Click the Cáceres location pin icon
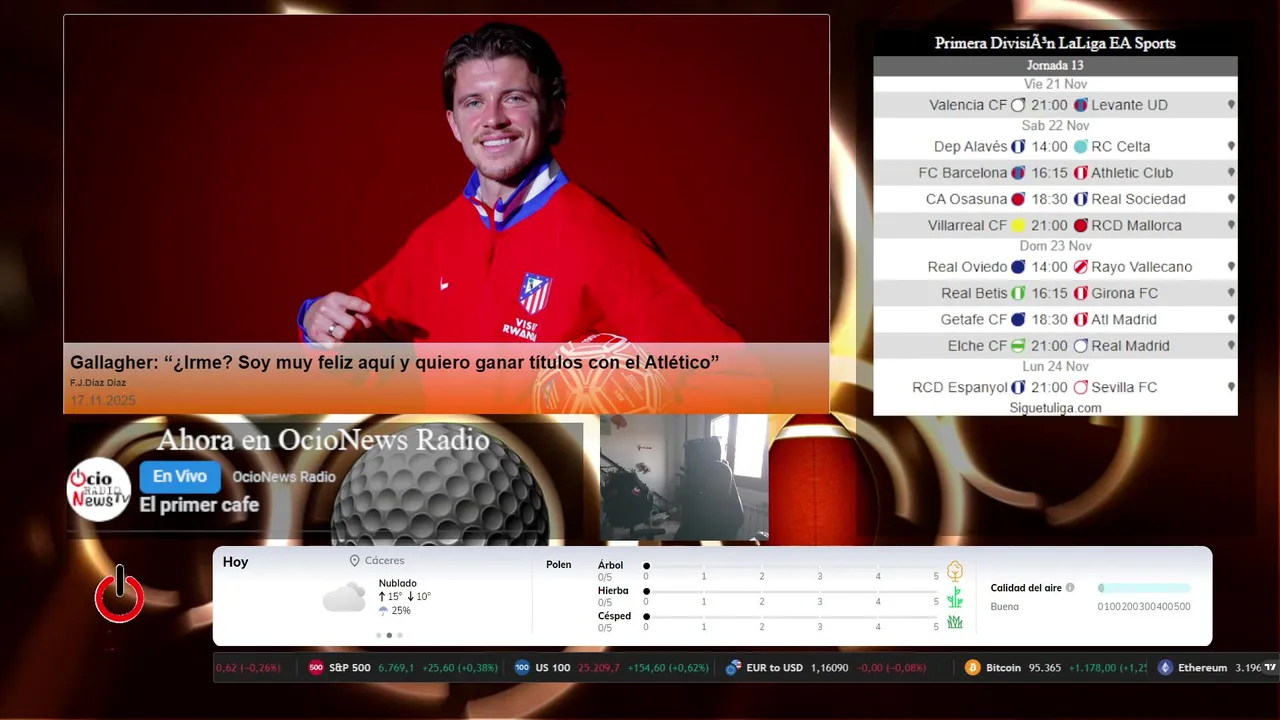The height and width of the screenshot is (720, 1280). tap(354, 561)
